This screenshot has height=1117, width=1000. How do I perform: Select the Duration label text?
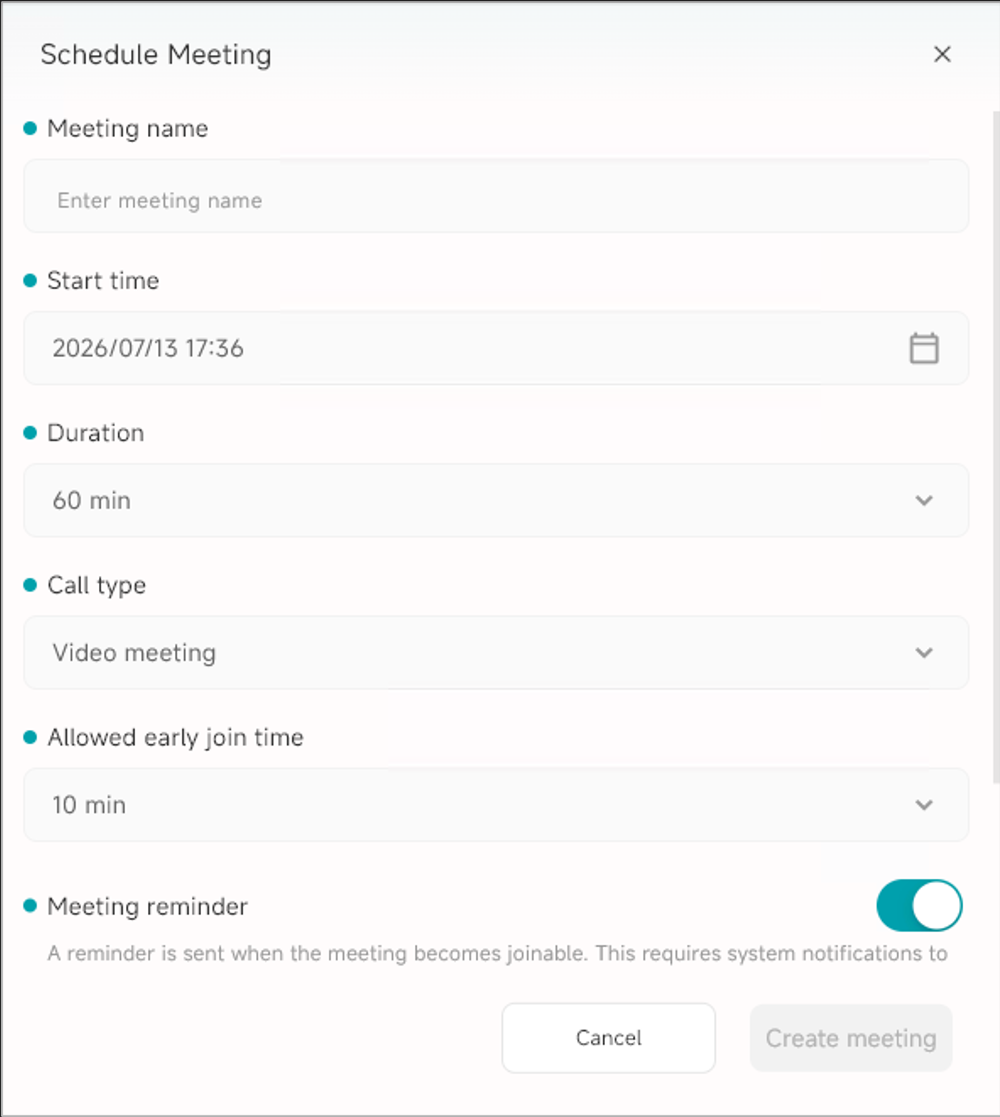coord(95,433)
